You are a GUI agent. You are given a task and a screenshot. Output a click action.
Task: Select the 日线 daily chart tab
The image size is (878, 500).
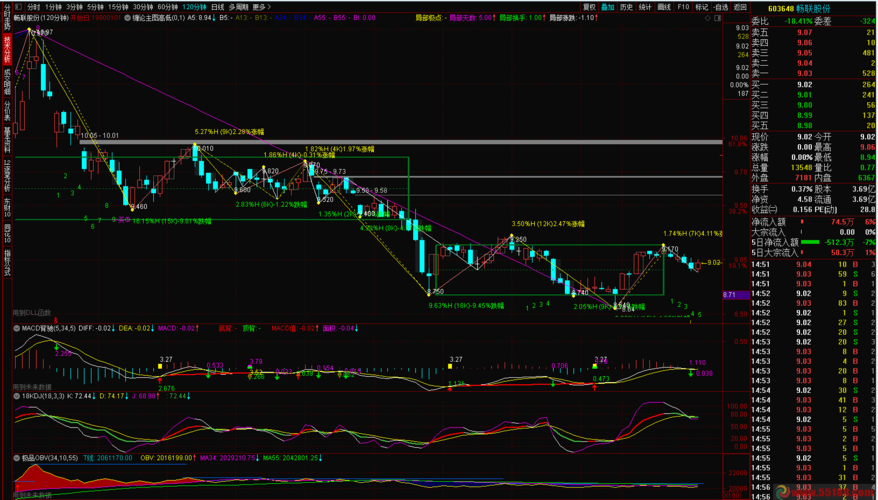217,6
